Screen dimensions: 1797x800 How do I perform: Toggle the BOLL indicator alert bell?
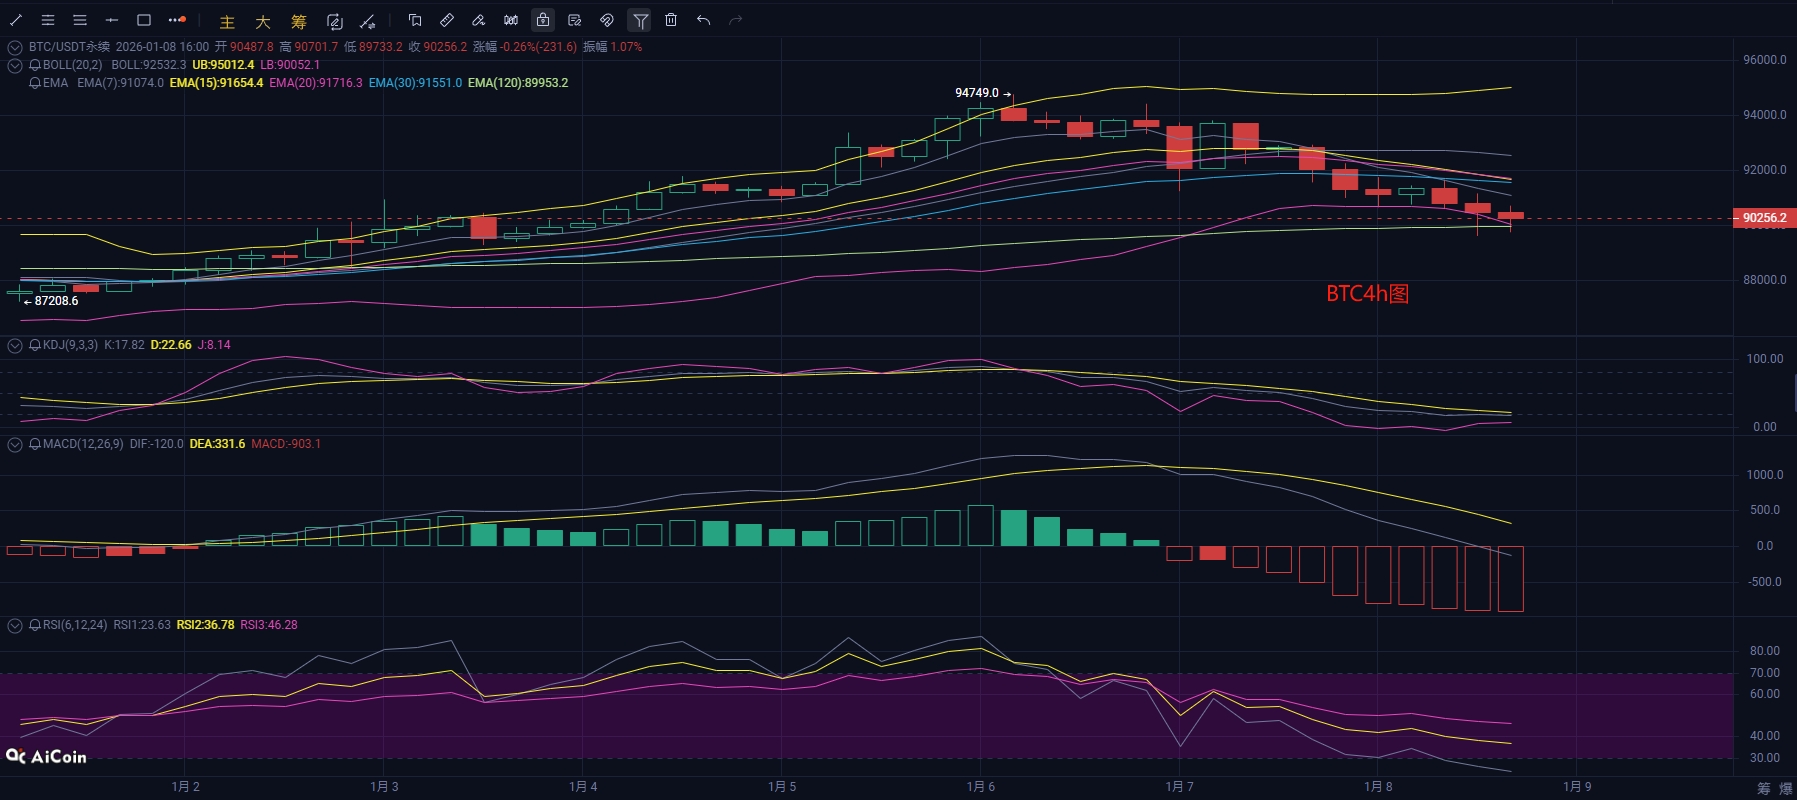(35, 65)
